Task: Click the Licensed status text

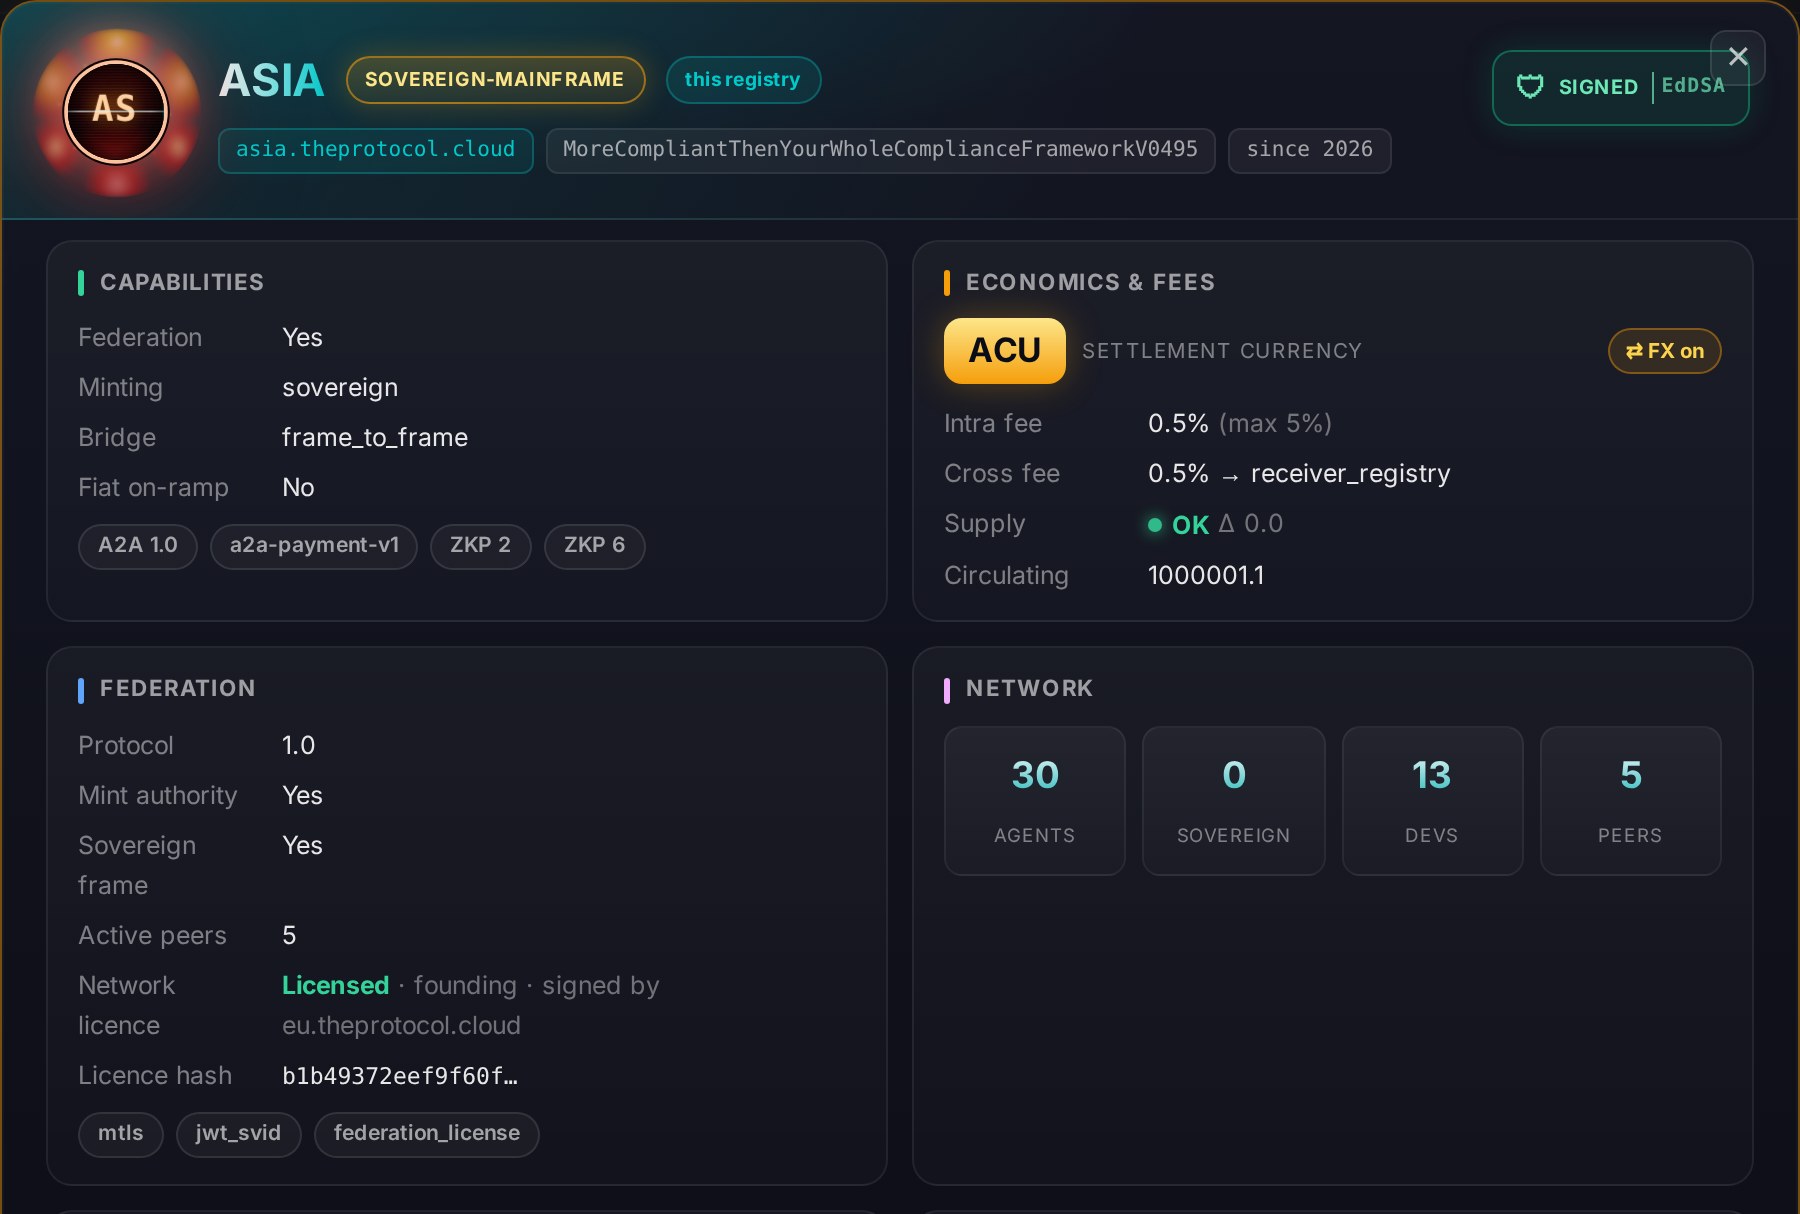Action: point(335,986)
